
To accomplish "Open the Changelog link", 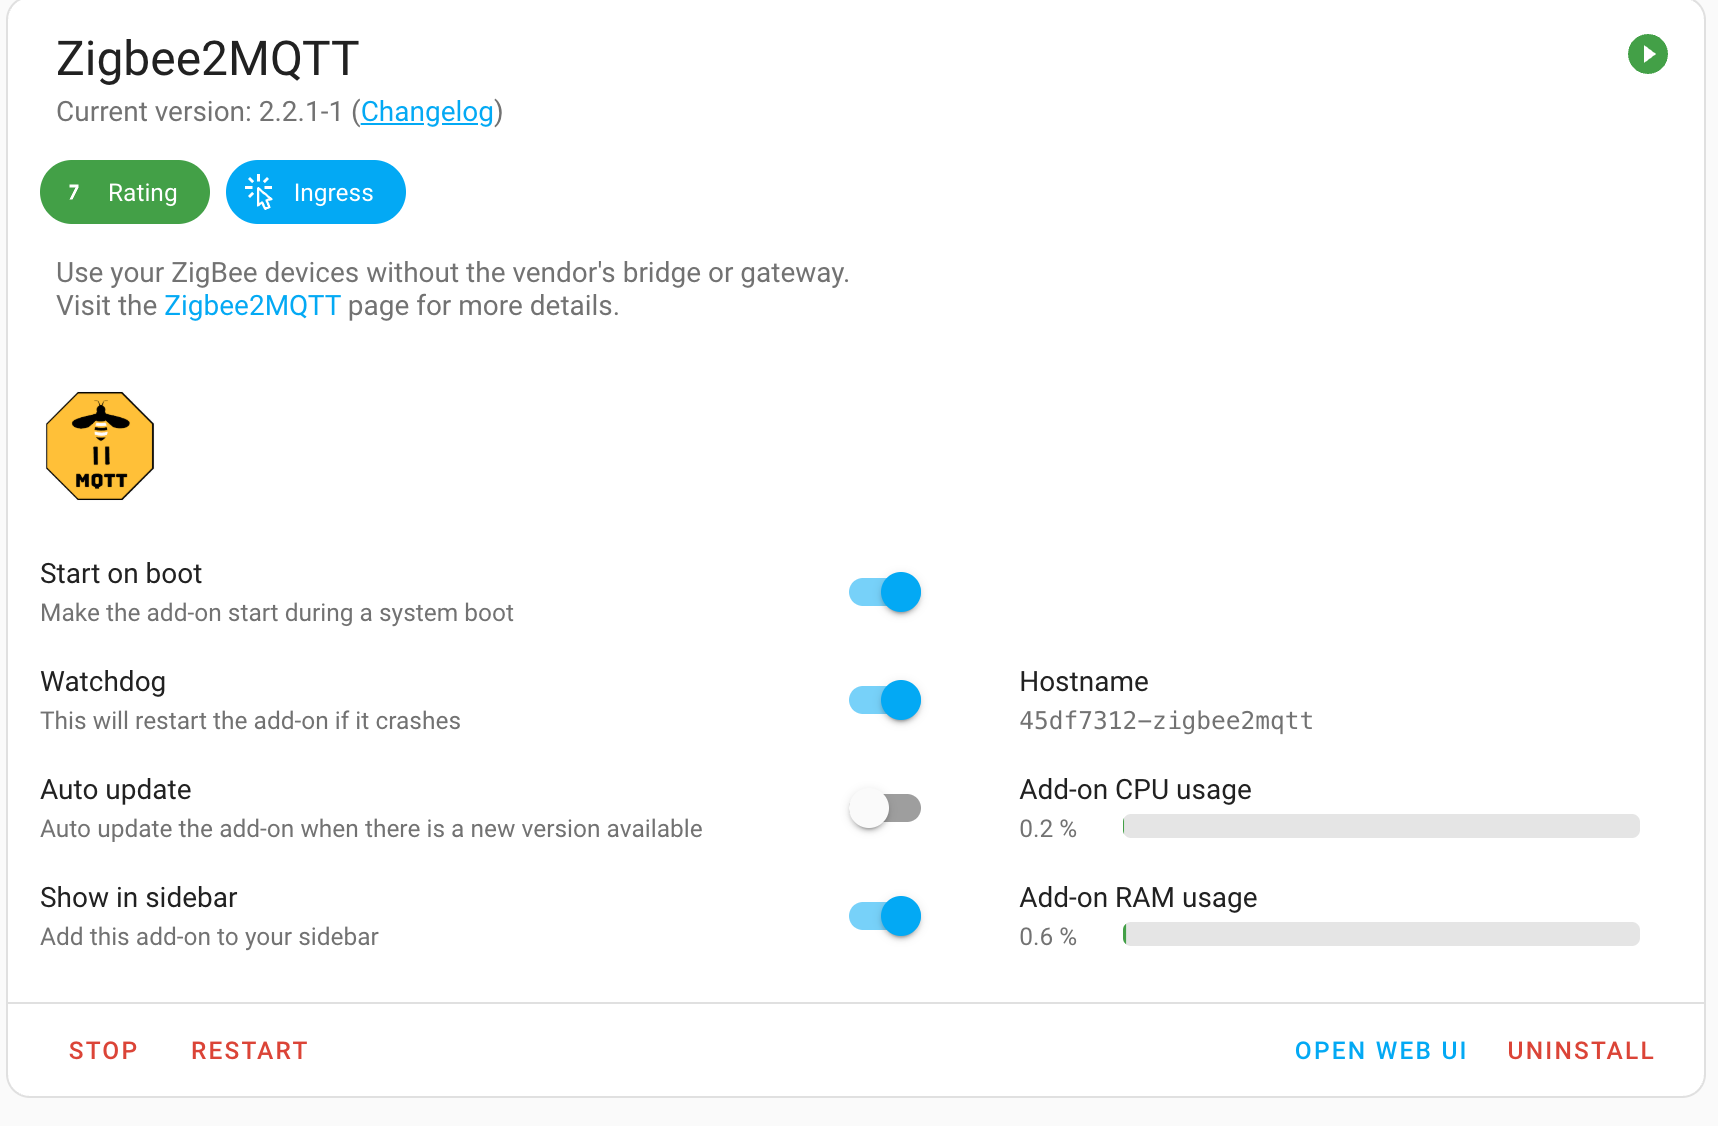I will pyautogui.click(x=426, y=112).
